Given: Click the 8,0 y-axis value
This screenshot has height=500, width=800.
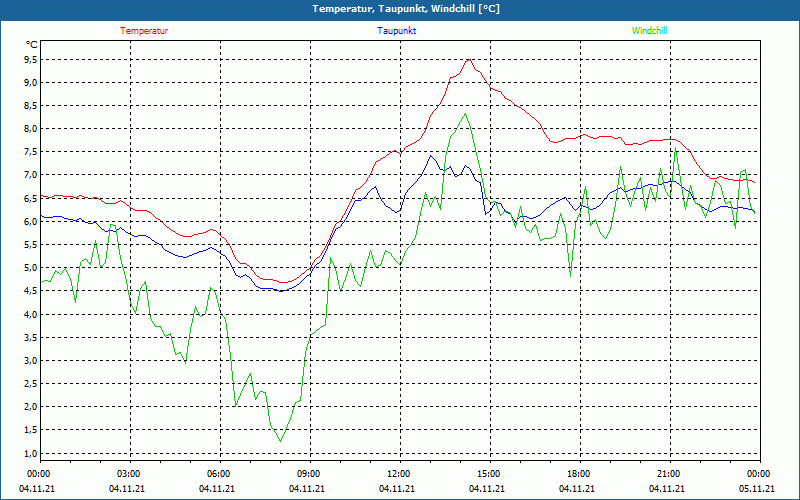Looking at the screenshot, I should tap(31, 129).
